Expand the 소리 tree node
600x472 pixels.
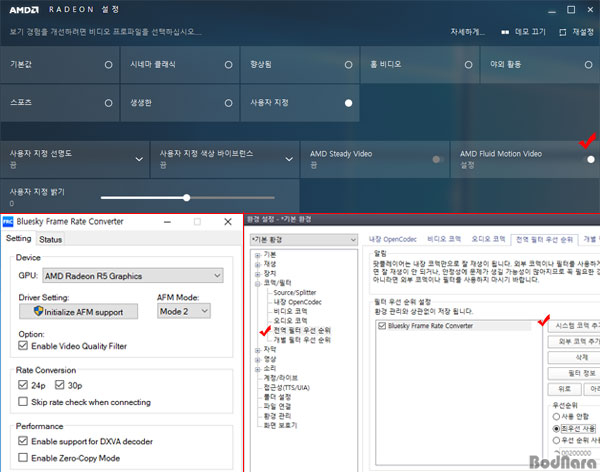[x=258, y=369]
